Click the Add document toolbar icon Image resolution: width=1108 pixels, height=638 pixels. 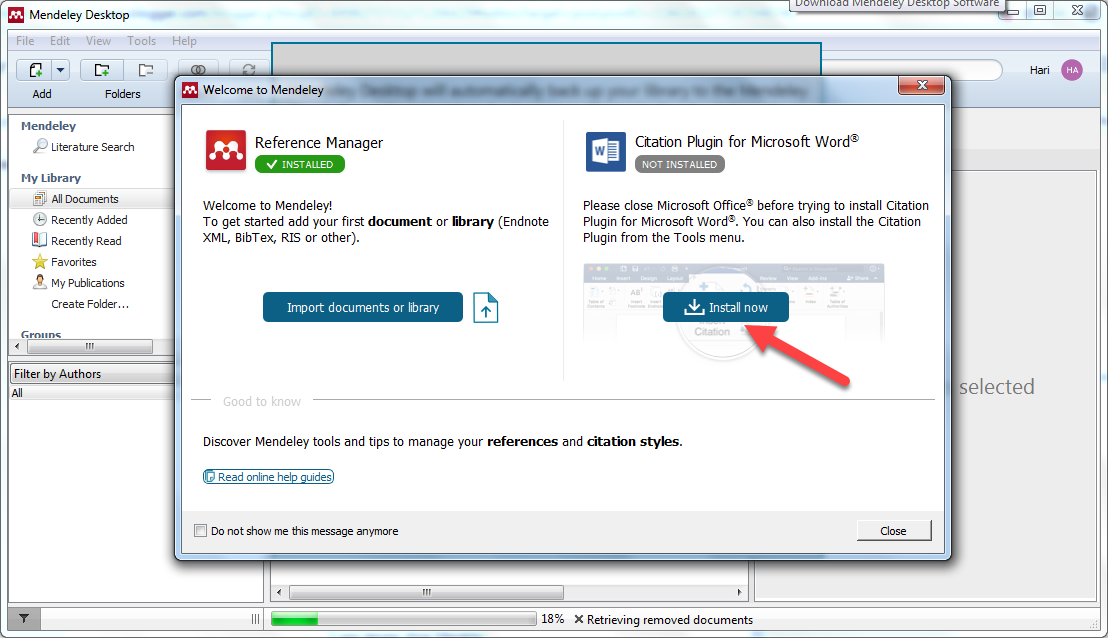[x=35, y=70]
